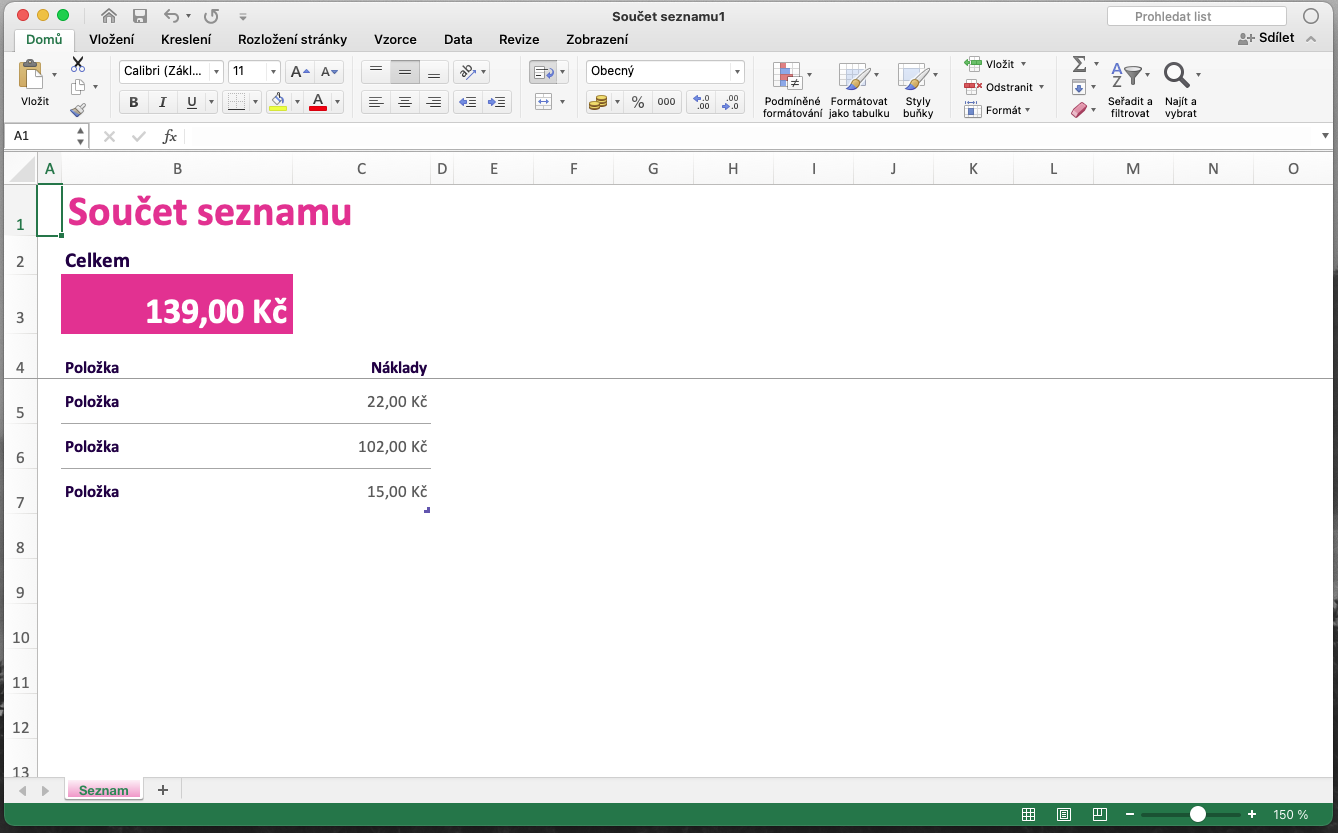Add a new sheet with plus button
The height and width of the screenshot is (833, 1338).
click(x=163, y=790)
